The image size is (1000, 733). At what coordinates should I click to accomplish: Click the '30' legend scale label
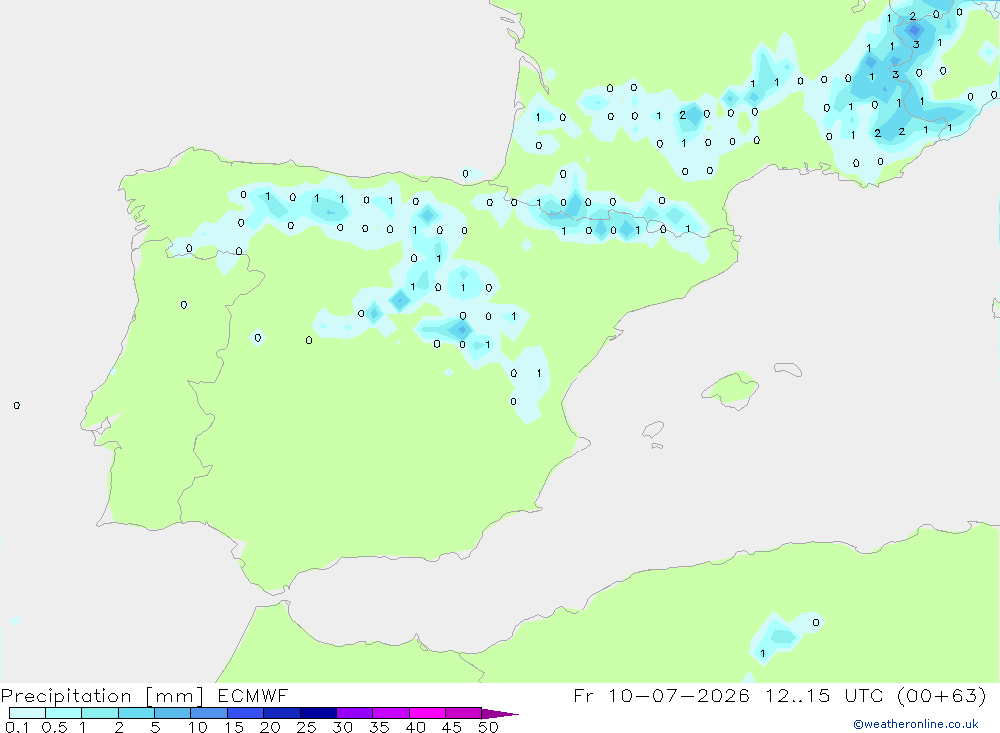[342, 727]
